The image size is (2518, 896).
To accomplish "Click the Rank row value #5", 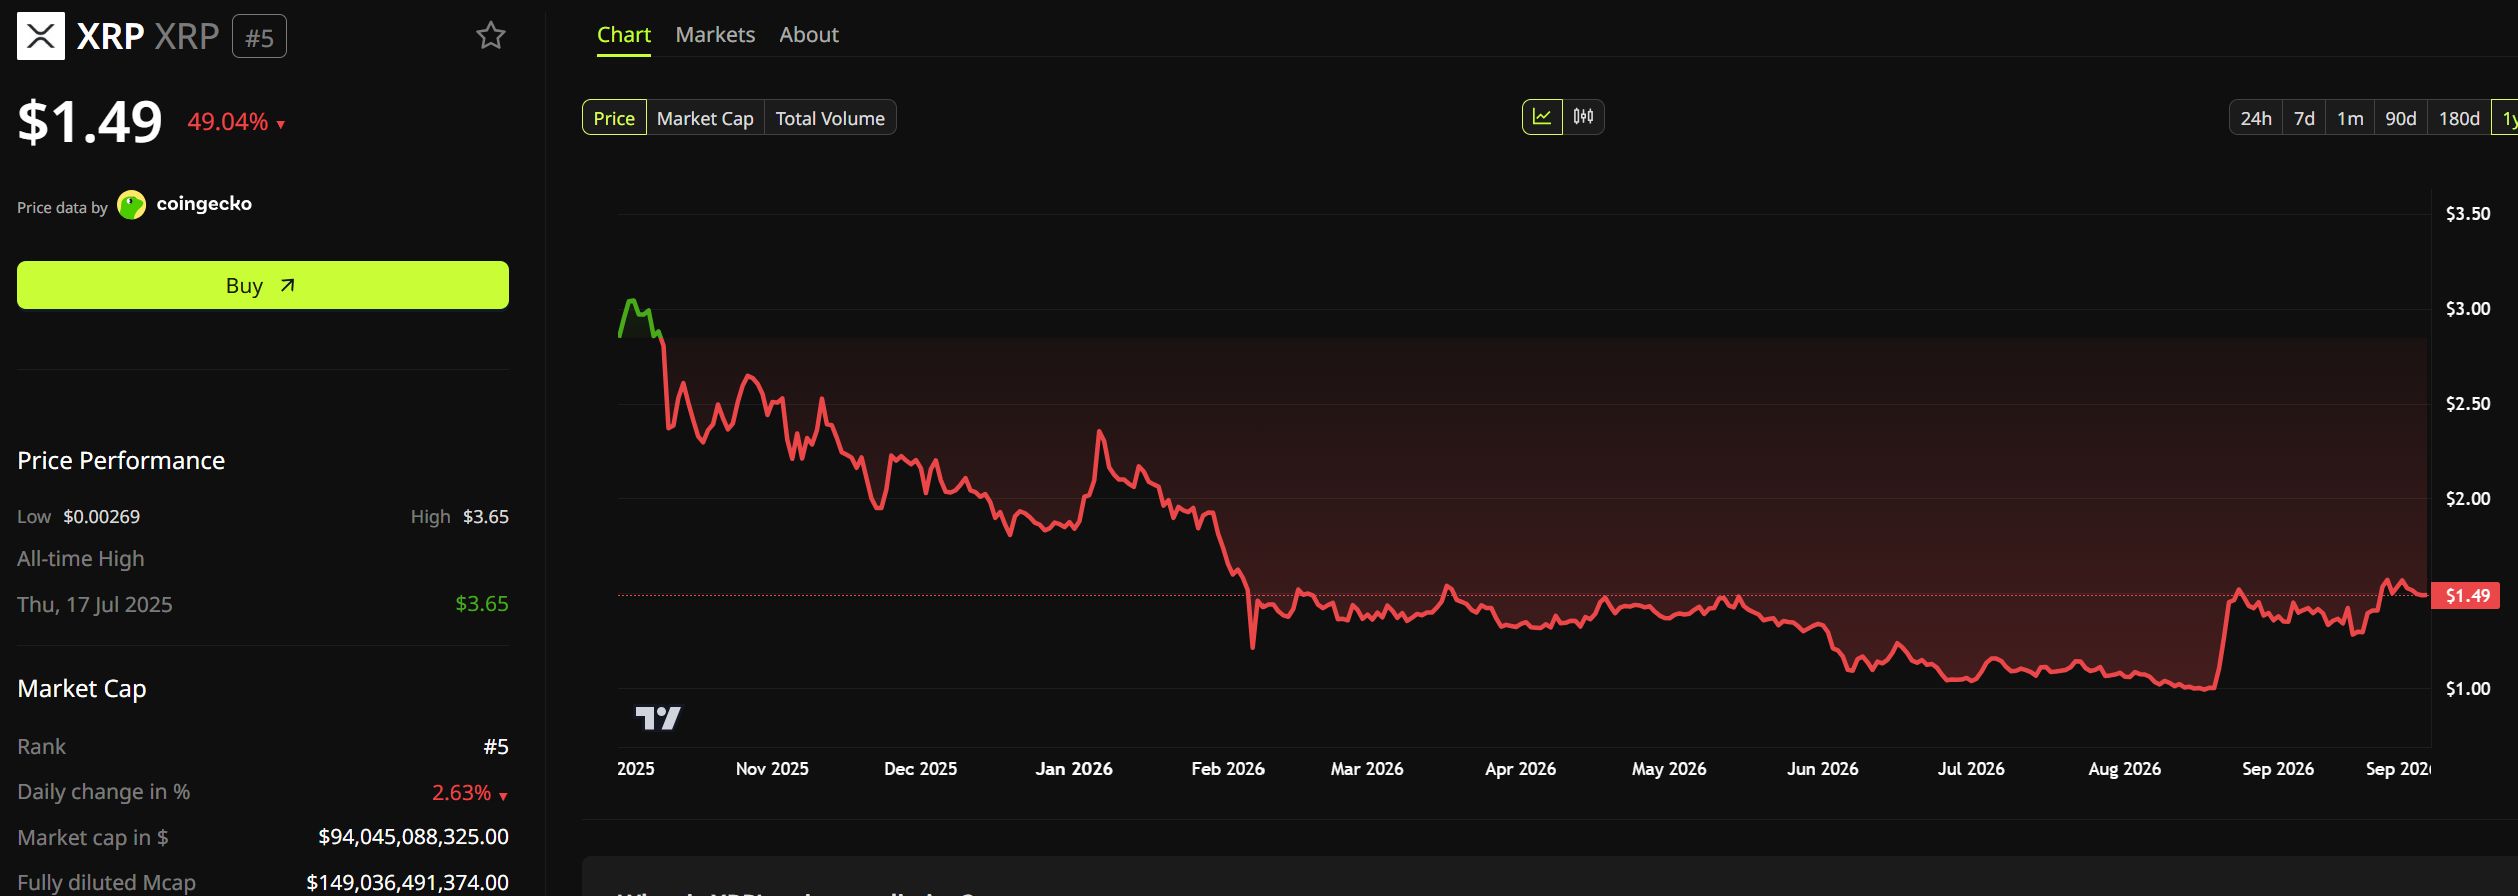I will 496,747.
